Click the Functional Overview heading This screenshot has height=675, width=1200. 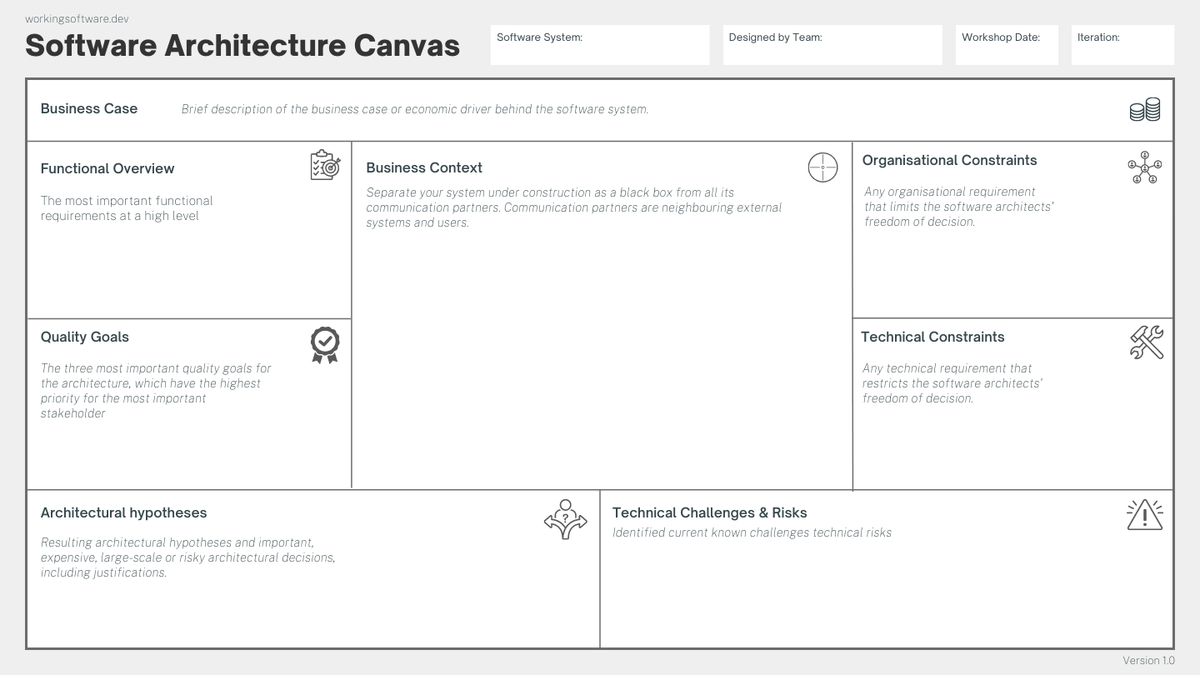107,168
